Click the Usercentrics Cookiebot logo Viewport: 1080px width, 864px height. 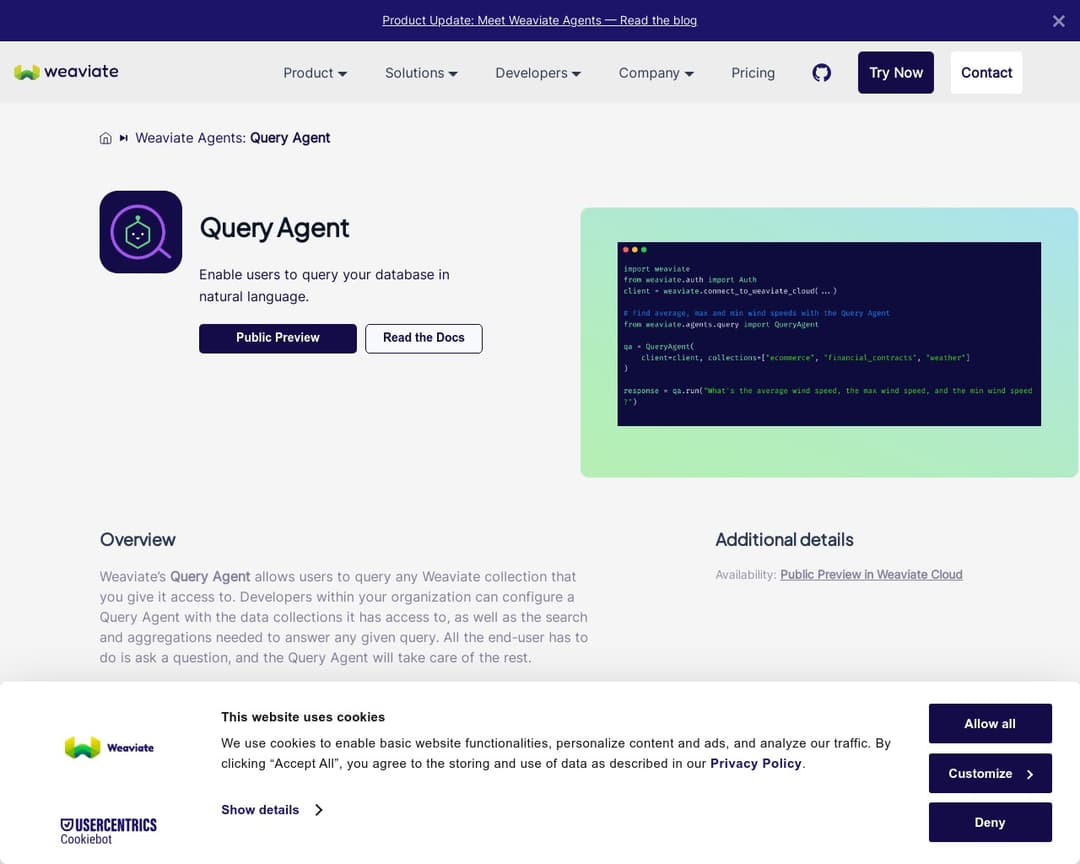(x=108, y=831)
